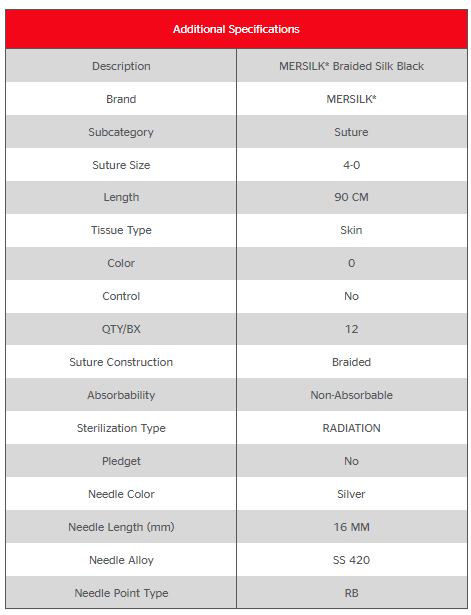Viewport: 471px width, 615px height.
Task: Click the Skin value cell
Action: (x=351, y=230)
